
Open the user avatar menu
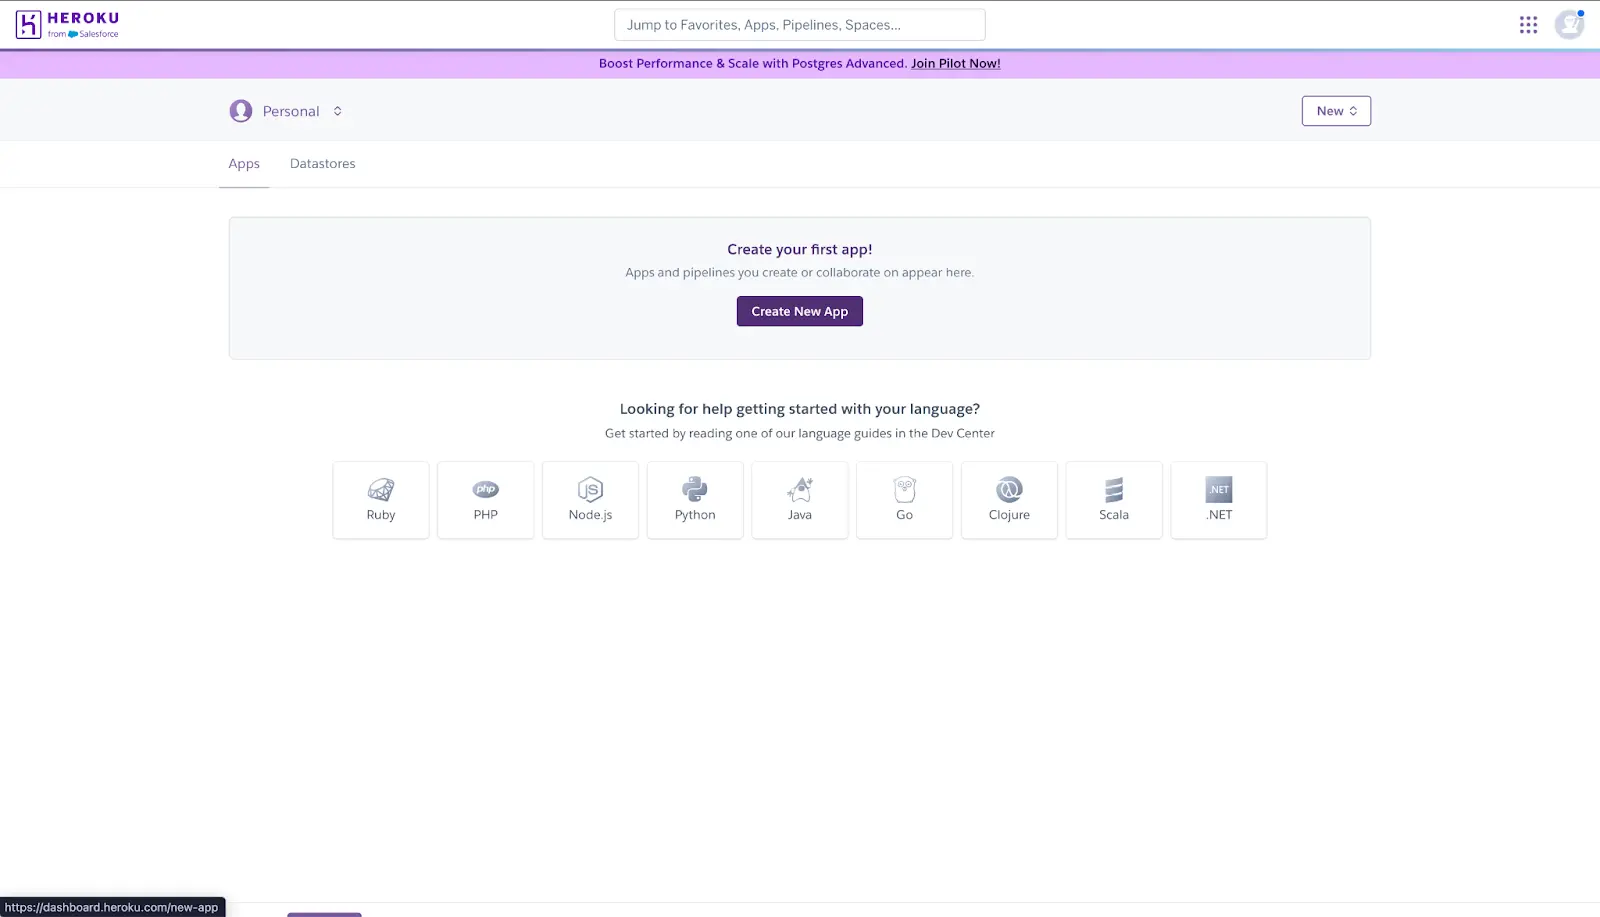pyautogui.click(x=1568, y=24)
